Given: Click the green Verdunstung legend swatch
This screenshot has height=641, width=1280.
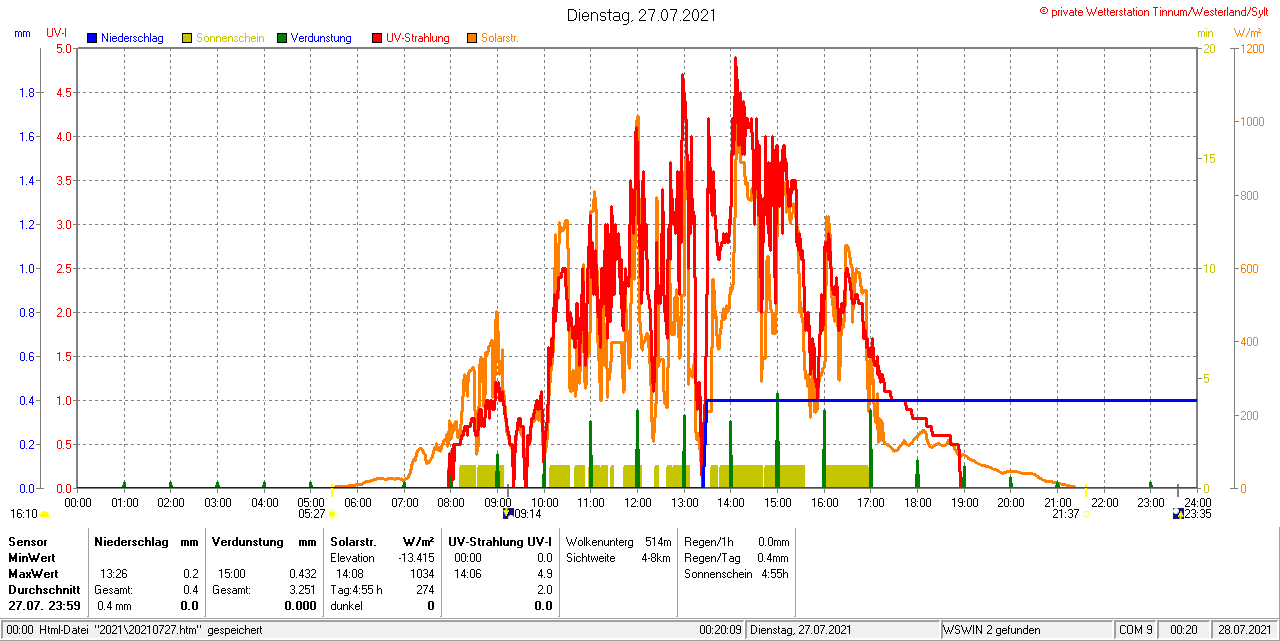Looking at the screenshot, I should [283, 38].
